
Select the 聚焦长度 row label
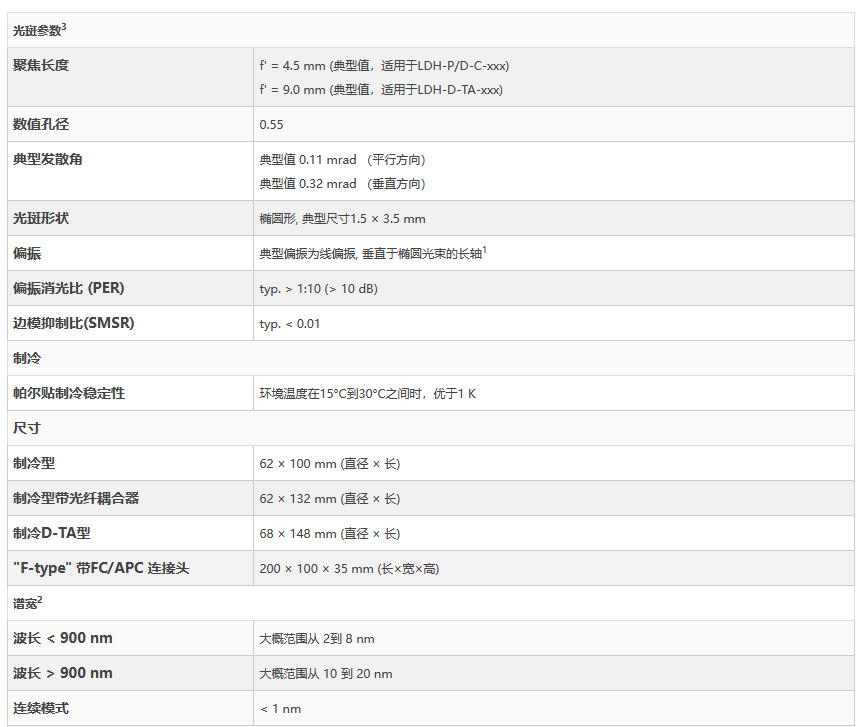41,66
